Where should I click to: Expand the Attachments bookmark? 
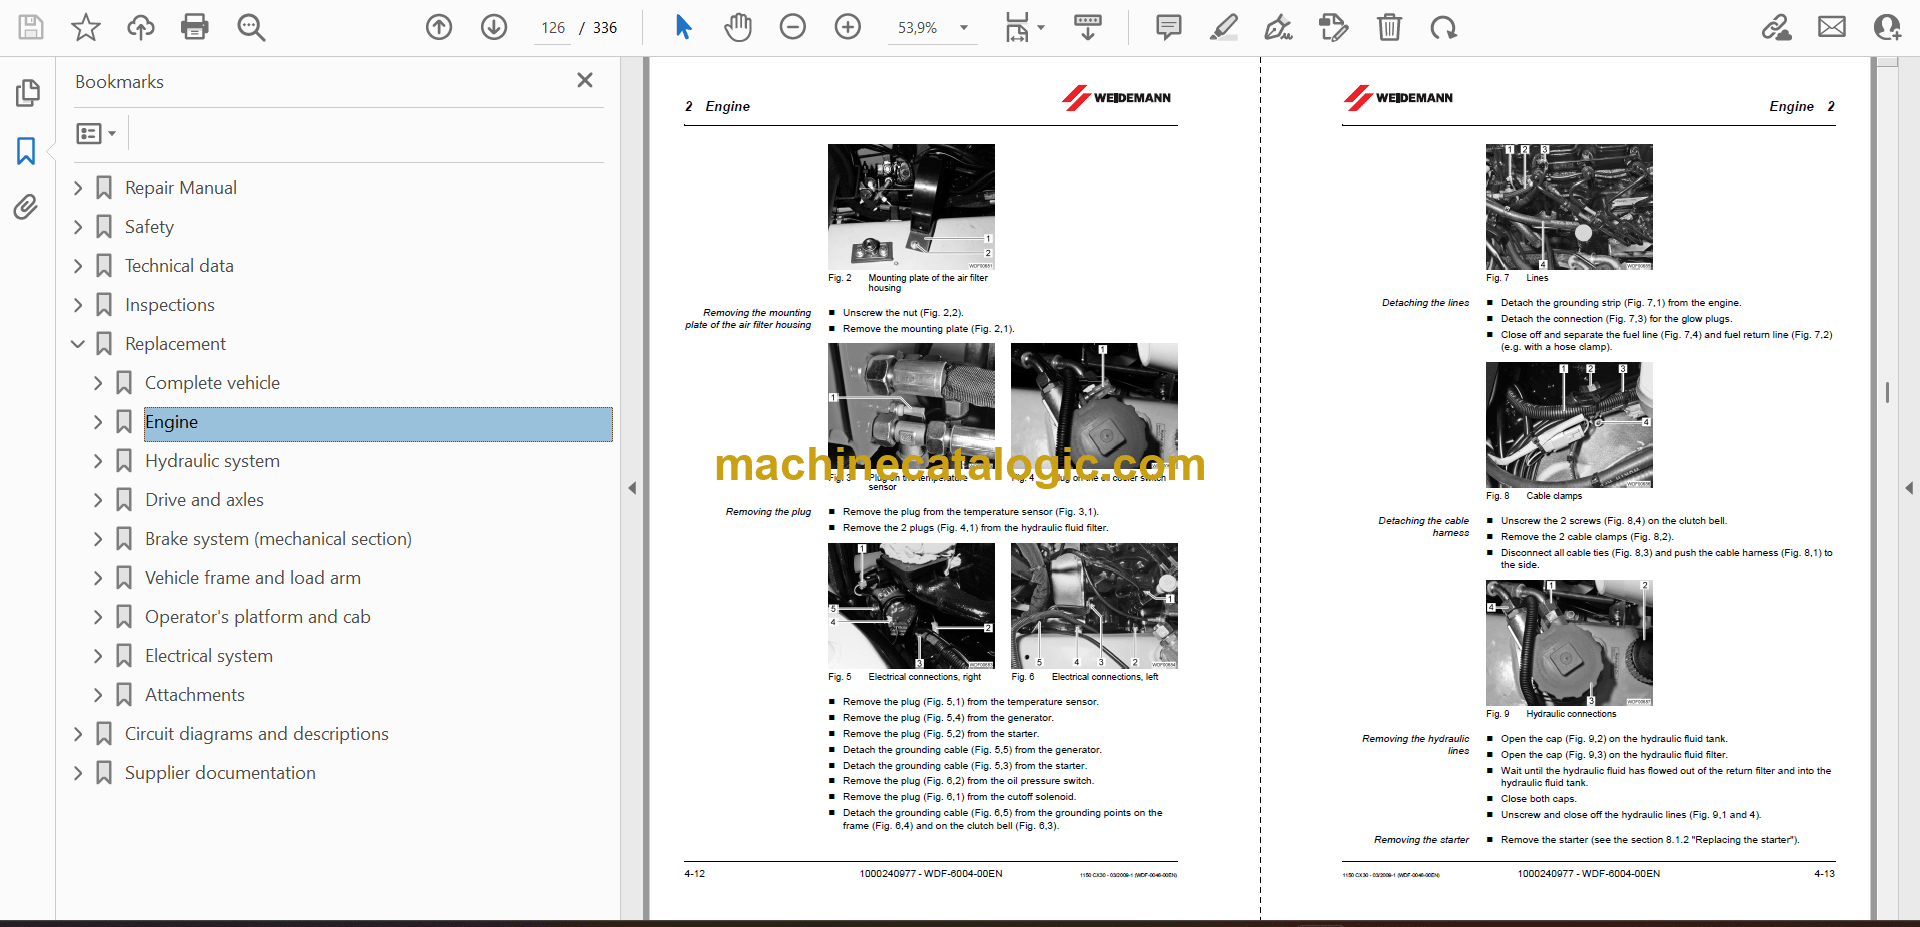click(x=98, y=695)
